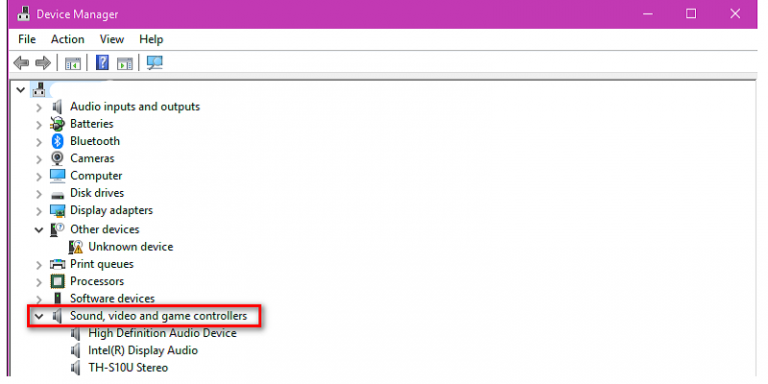Click the Bluetooth logo icon
Viewport: 768px width, 384px height.
pos(57,141)
